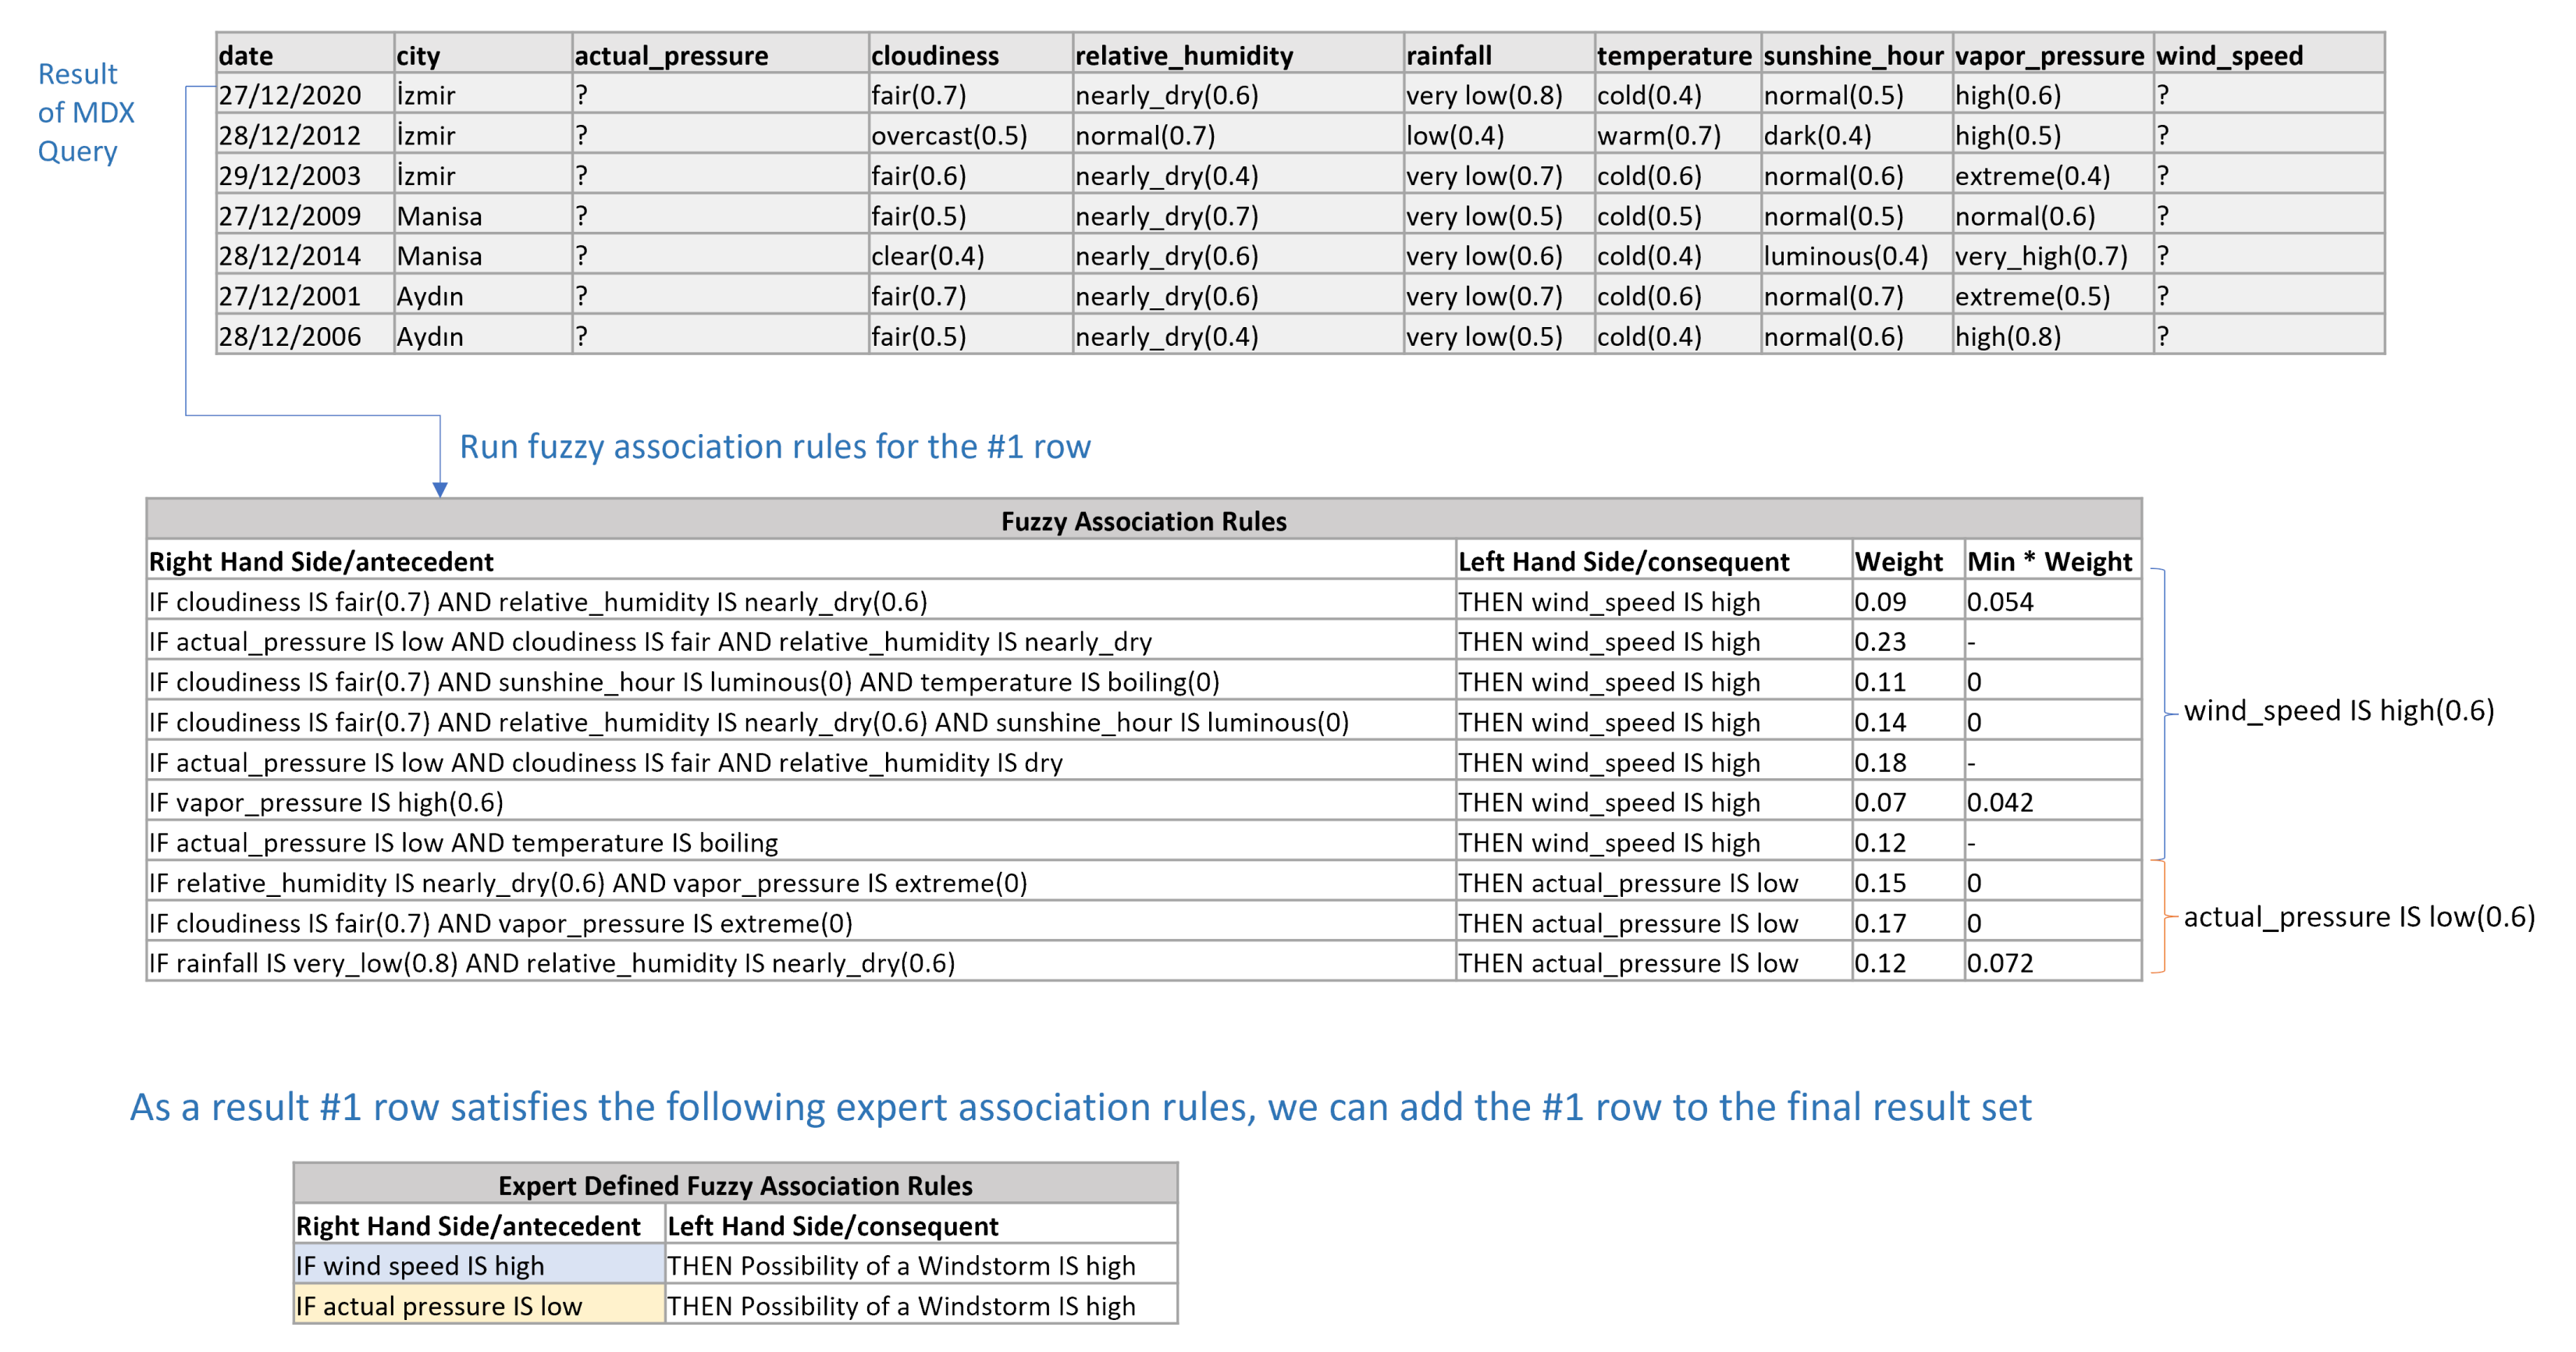This screenshot has height=1352, width=2576.
Task: Select the 'IF vapor_pressure IS high(0.6)' rule
Action: (x=326, y=802)
